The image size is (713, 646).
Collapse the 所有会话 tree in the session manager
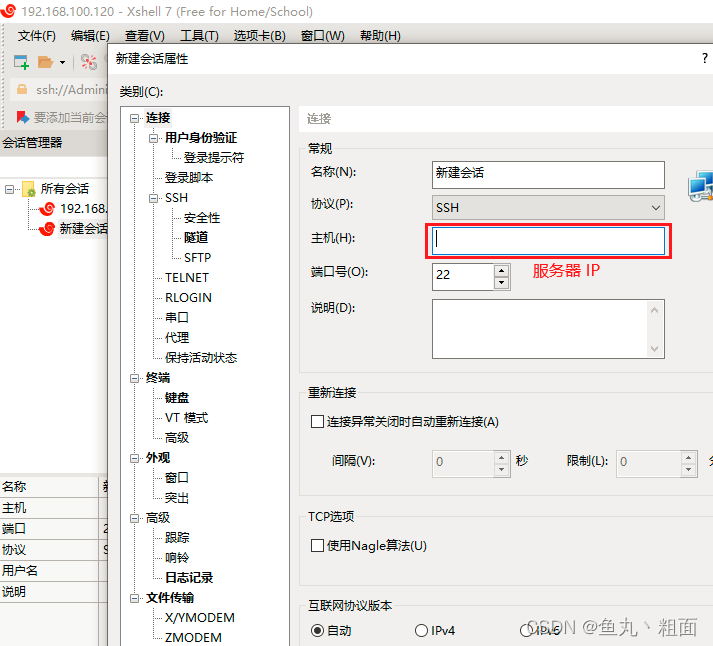point(9,189)
